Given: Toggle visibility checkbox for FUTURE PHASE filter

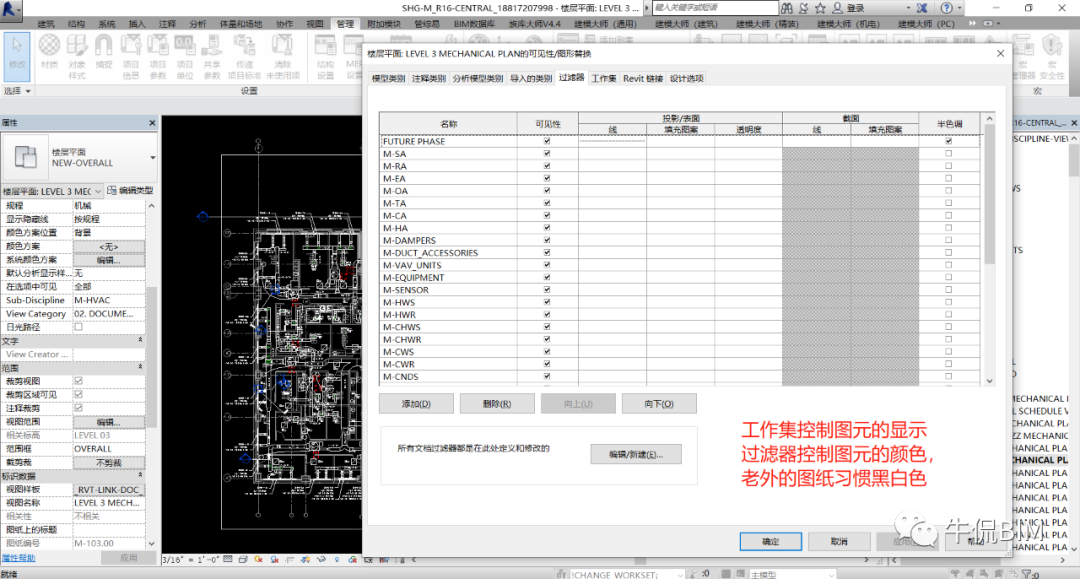Looking at the screenshot, I should (x=547, y=140).
